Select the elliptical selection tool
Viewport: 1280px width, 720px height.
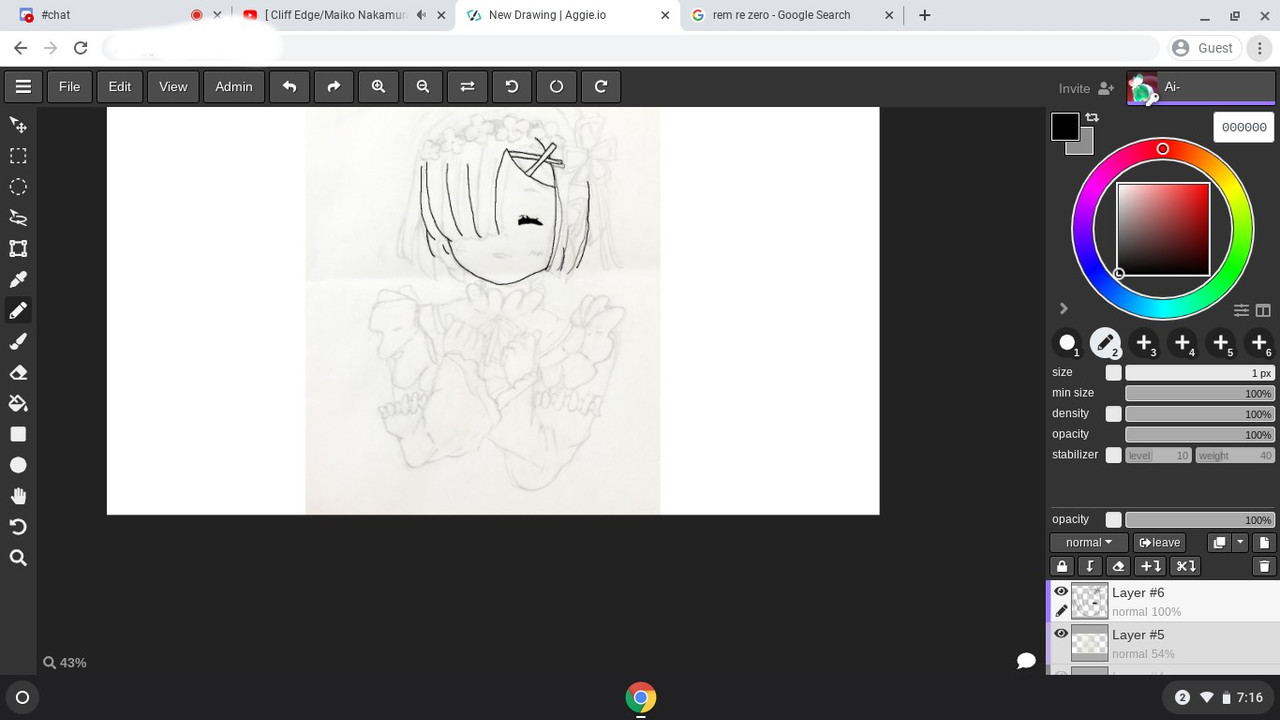pyautogui.click(x=18, y=187)
